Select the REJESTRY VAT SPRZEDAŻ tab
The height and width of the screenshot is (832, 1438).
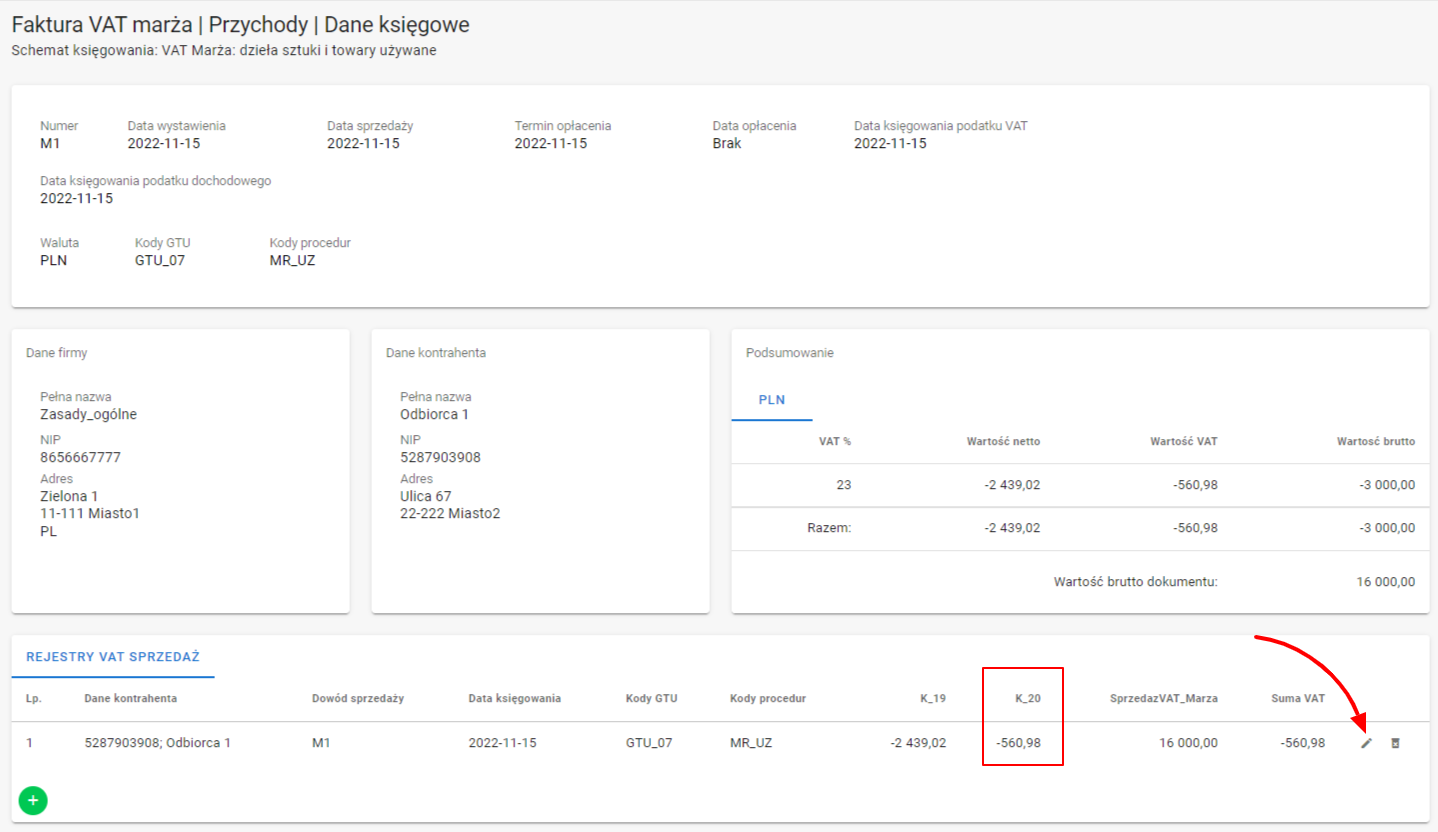(112, 657)
